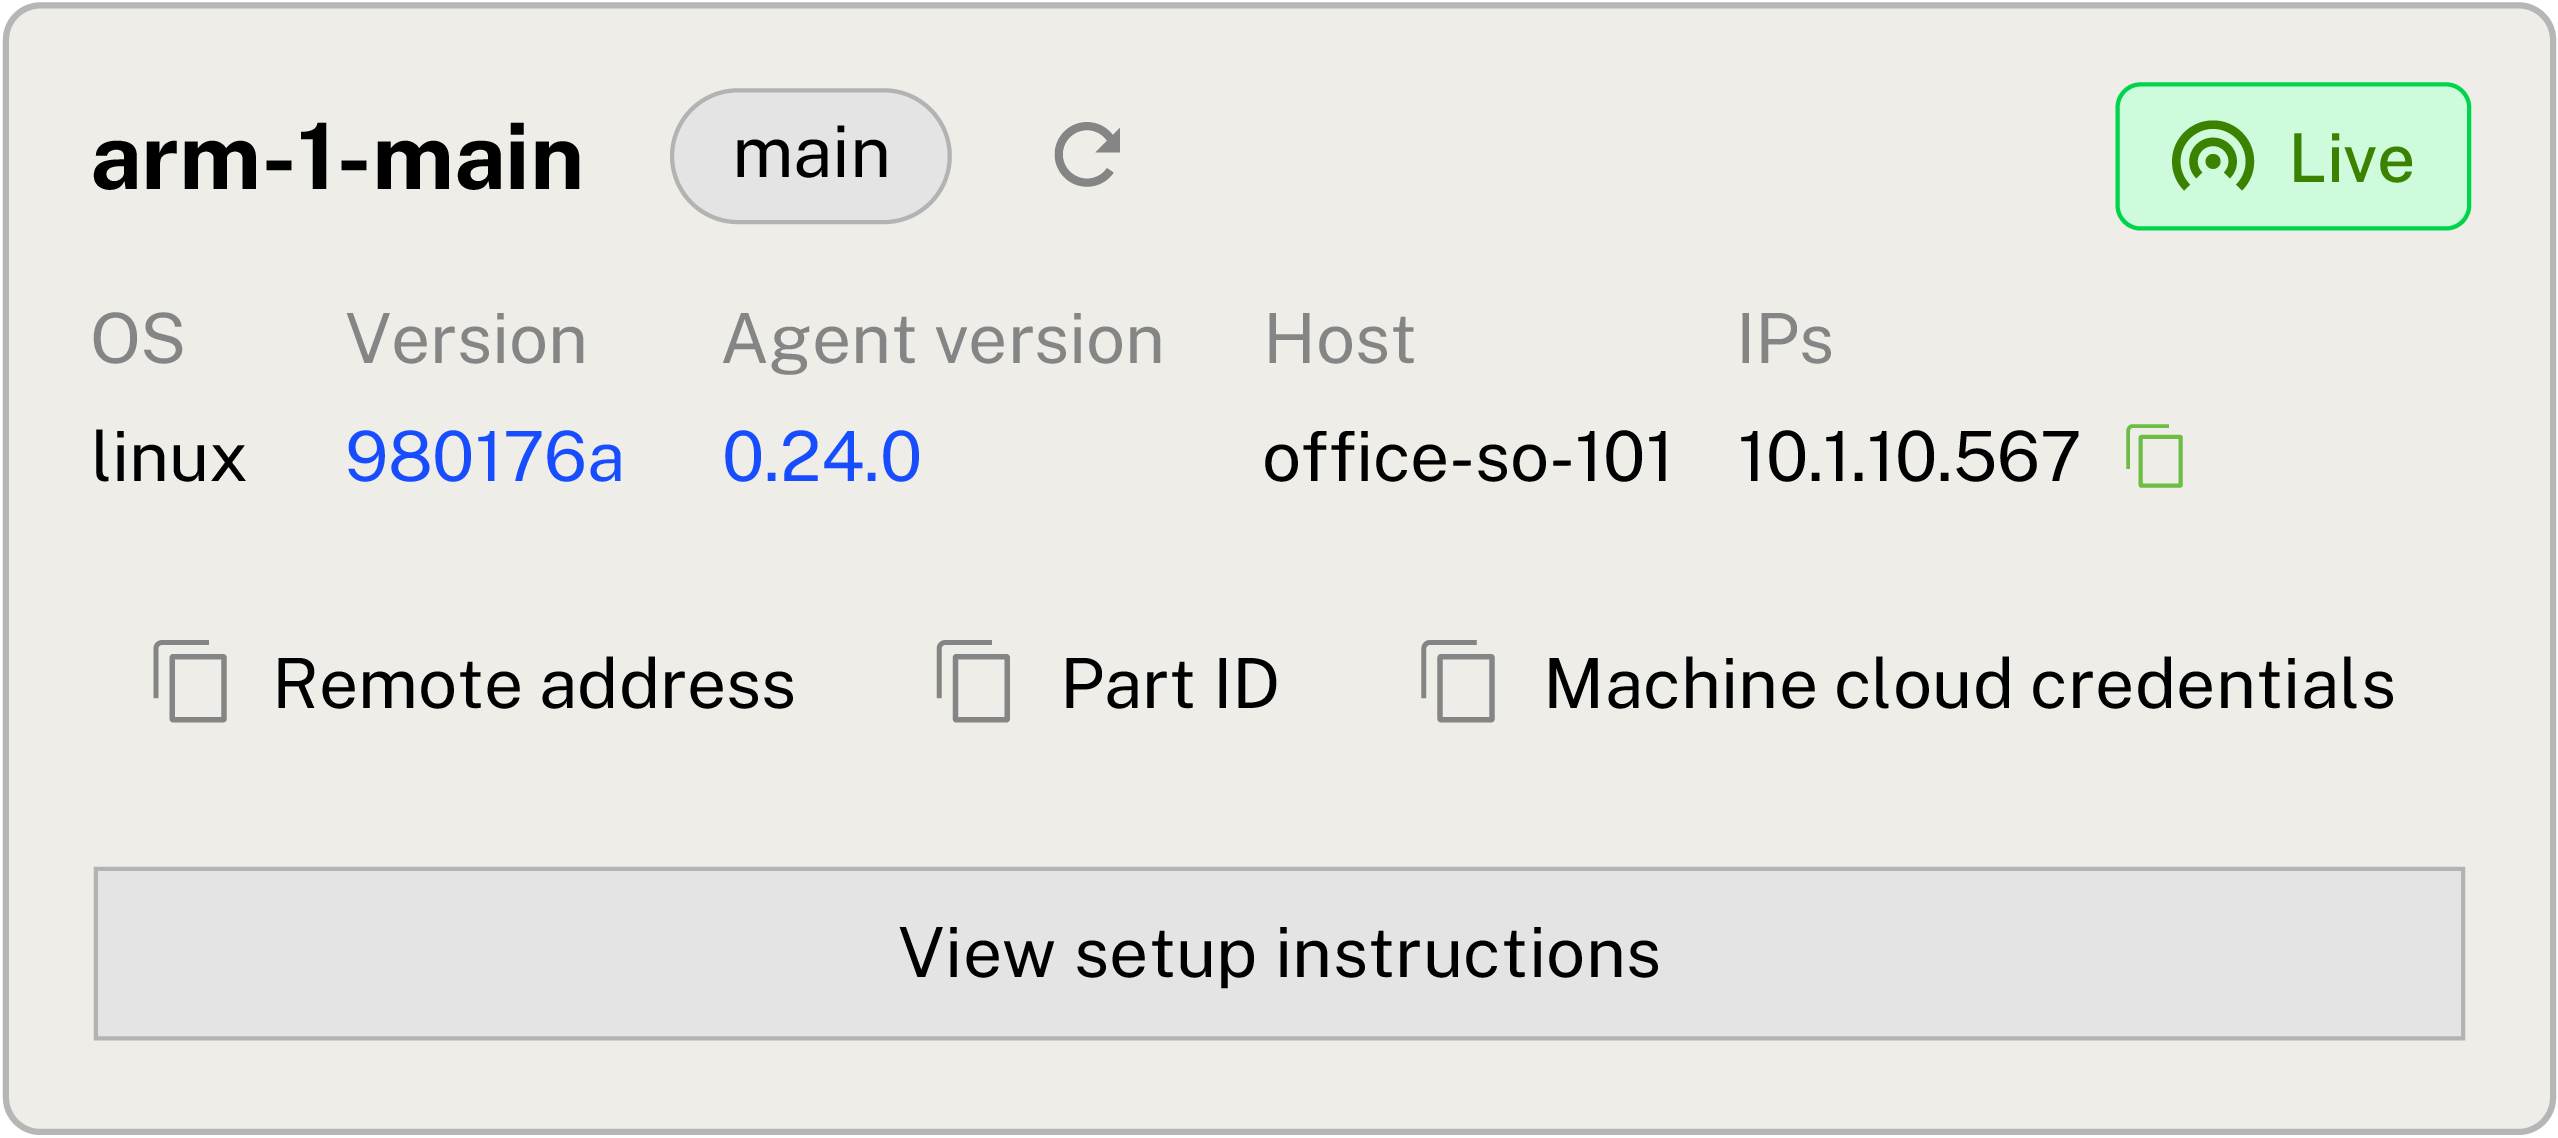Click the IP value 10.1.10.567

(x=1908, y=457)
